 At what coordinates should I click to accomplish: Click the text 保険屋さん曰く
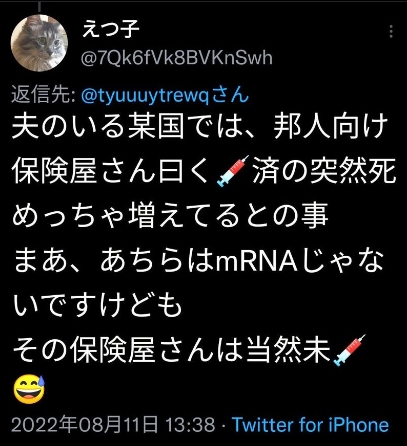coord(113,171)
